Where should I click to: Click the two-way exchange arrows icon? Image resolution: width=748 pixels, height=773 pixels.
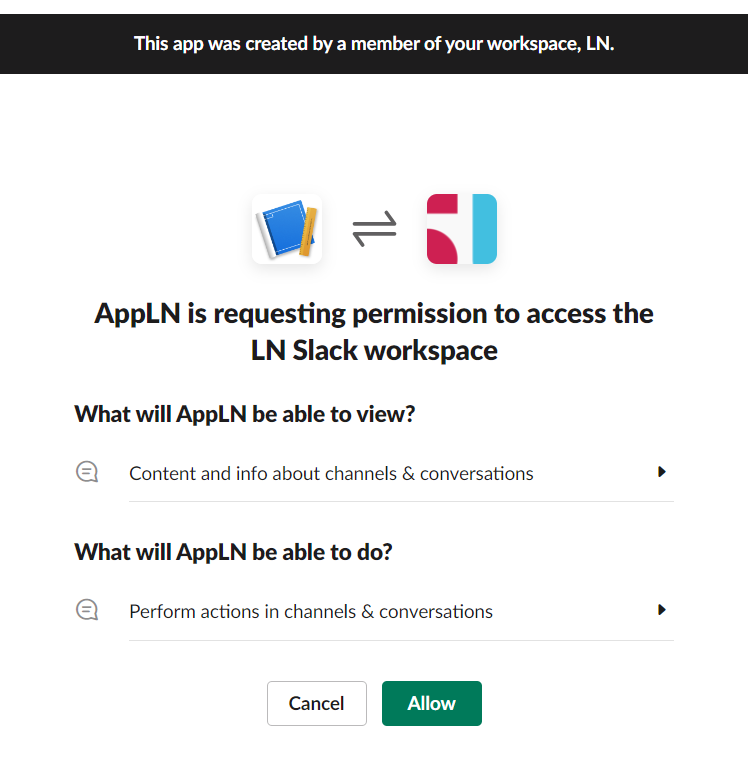tap(374, 230)
